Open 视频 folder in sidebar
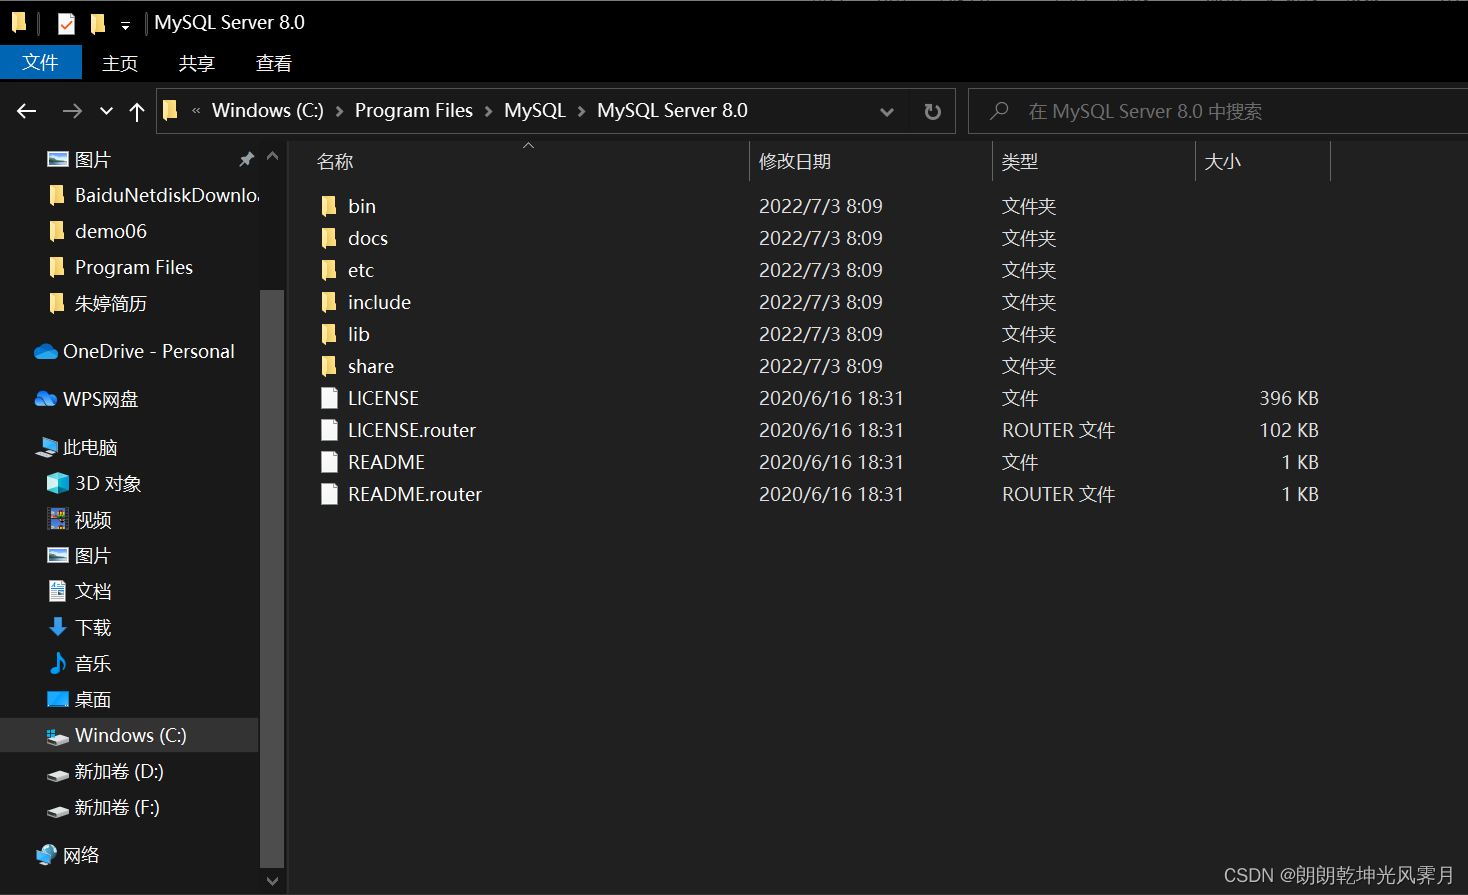1468x895 pixels. tap(80, 519)
